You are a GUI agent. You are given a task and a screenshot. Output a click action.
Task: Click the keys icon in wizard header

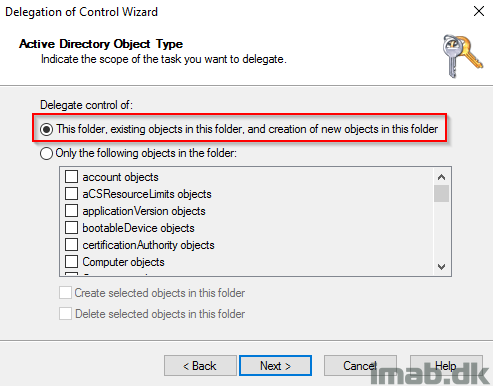pyautogui.click(x=462, y=56)
